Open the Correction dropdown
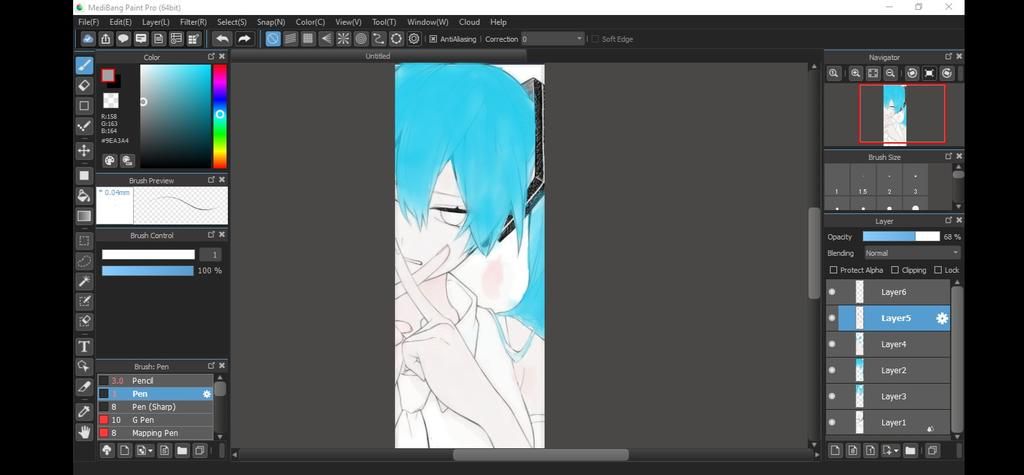The width and height of the screenshot is (1024, 475). pos(552,39)
